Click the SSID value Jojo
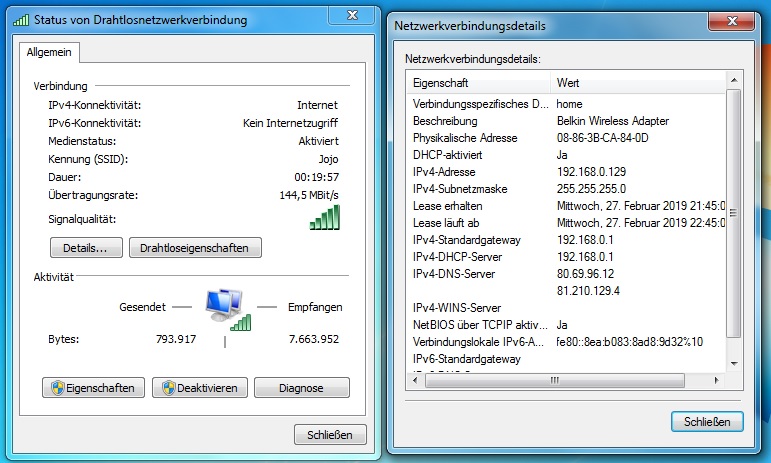Screen dimensions: 771x463 click(x=328, y=159)
